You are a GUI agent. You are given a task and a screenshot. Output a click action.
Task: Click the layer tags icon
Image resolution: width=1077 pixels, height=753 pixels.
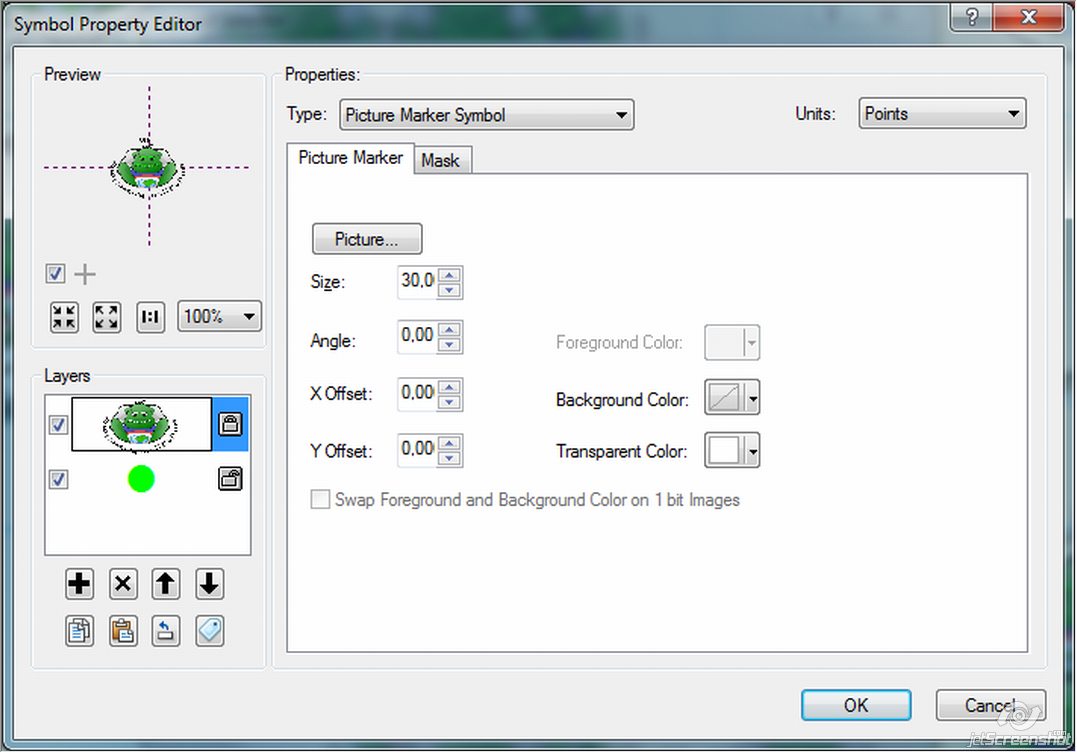point(209,631)
